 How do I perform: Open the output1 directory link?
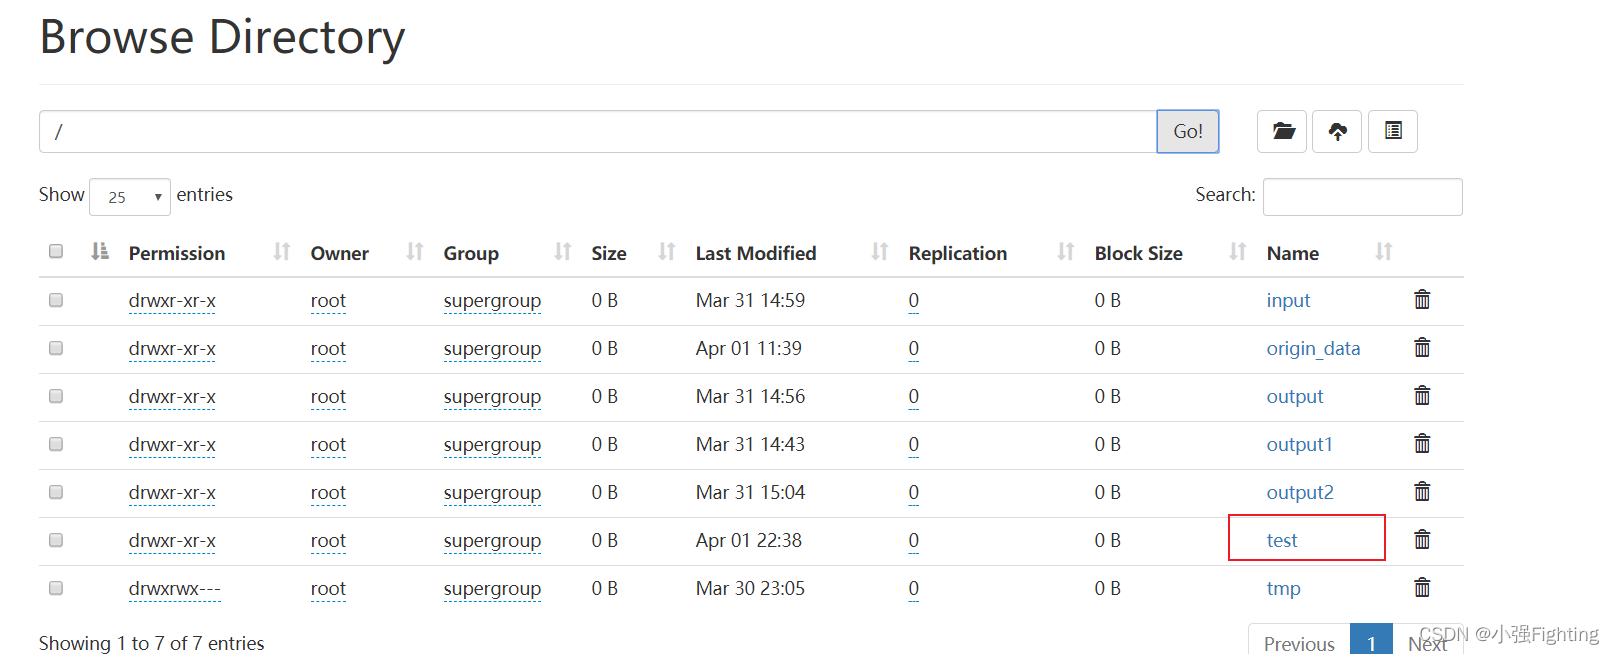(x=1300, y=444)
